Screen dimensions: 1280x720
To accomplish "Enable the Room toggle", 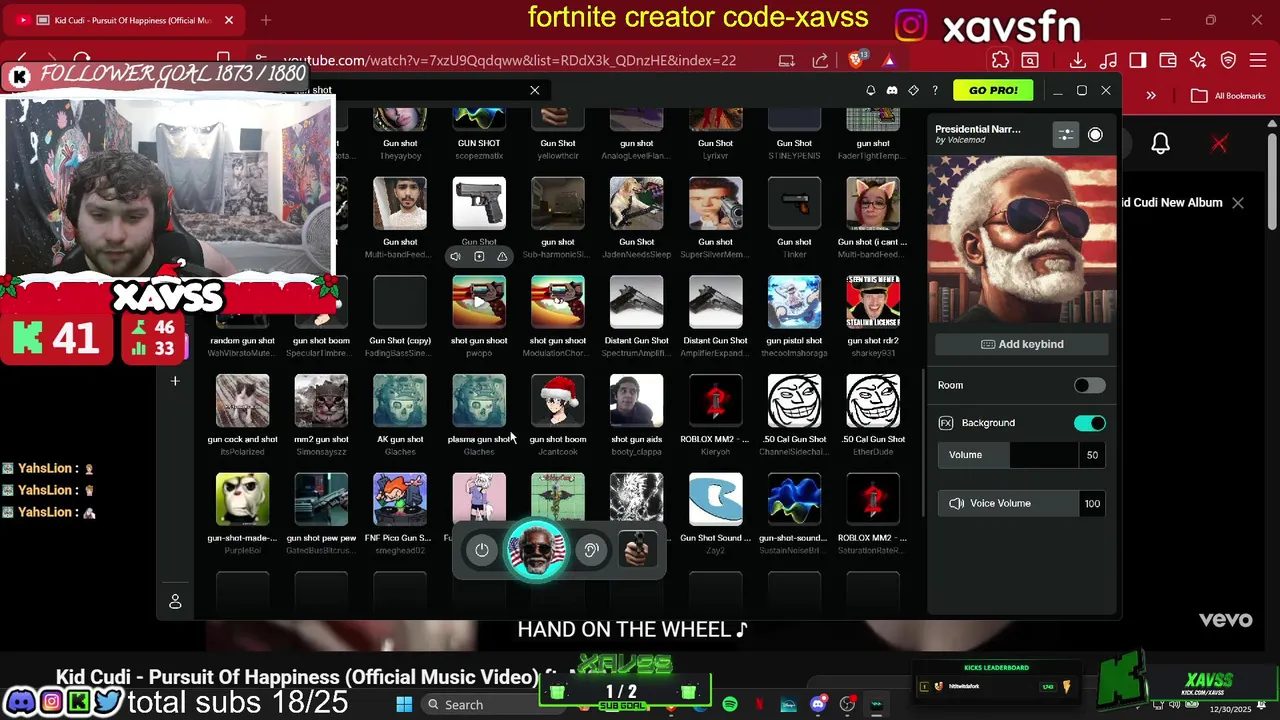I will click(1089, 385).
